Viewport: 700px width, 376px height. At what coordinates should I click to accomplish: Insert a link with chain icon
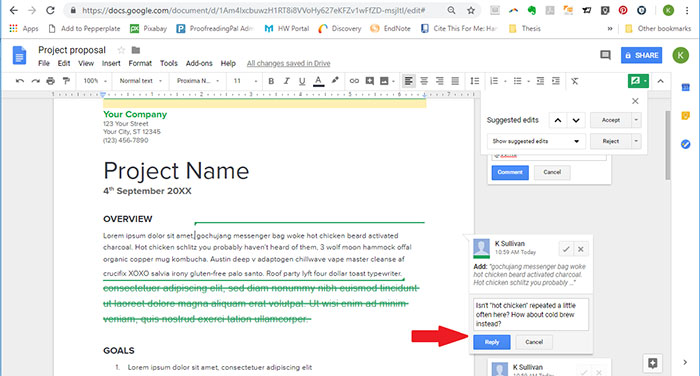click(x=354, y=81)
